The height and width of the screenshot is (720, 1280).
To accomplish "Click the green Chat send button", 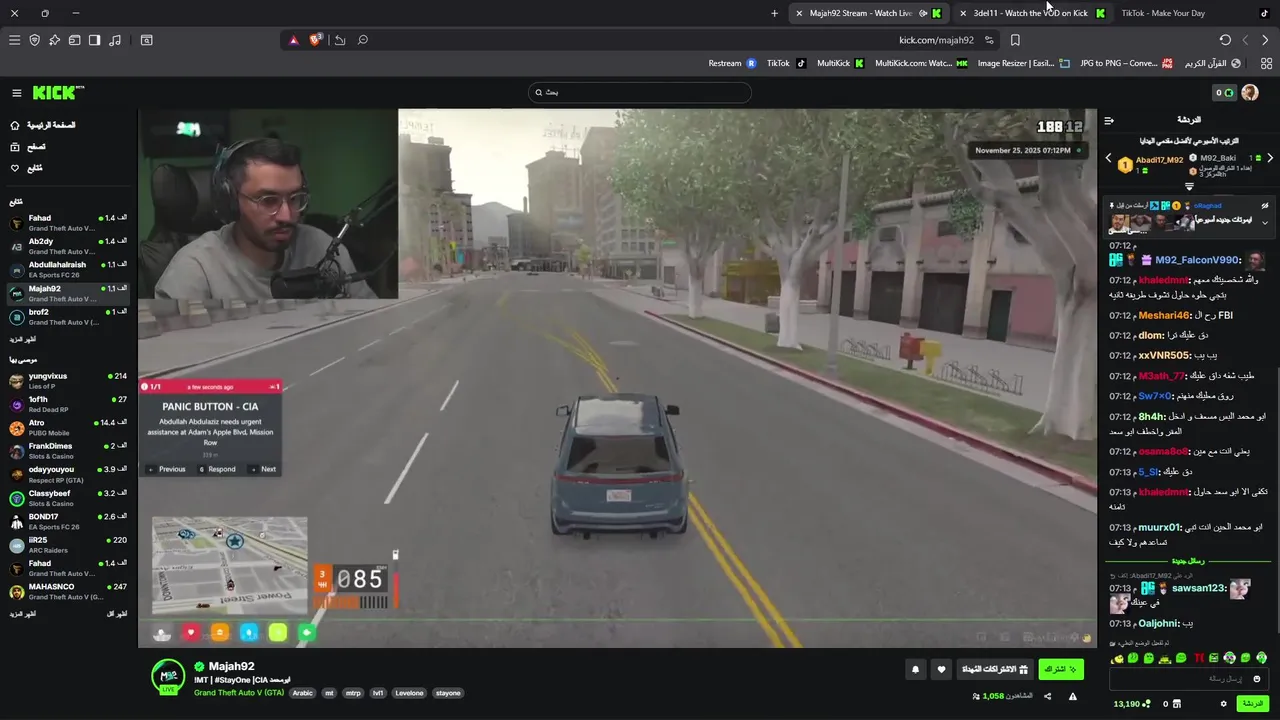I will 1253,704.
